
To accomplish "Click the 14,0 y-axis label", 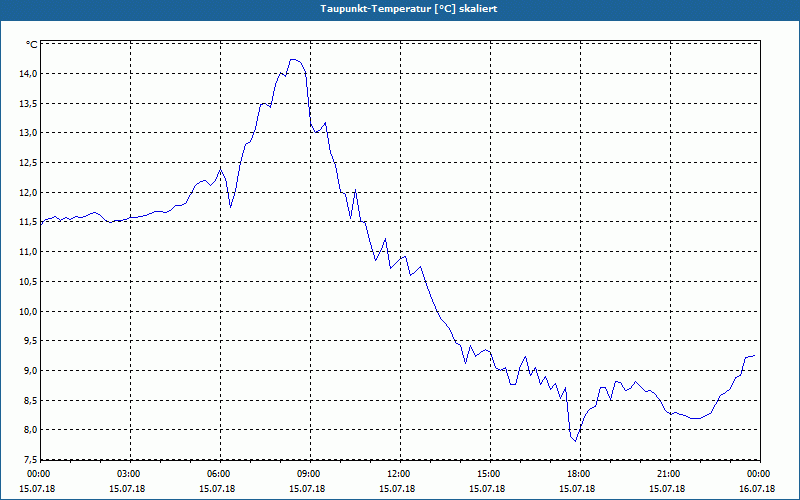I will (28, 74).
